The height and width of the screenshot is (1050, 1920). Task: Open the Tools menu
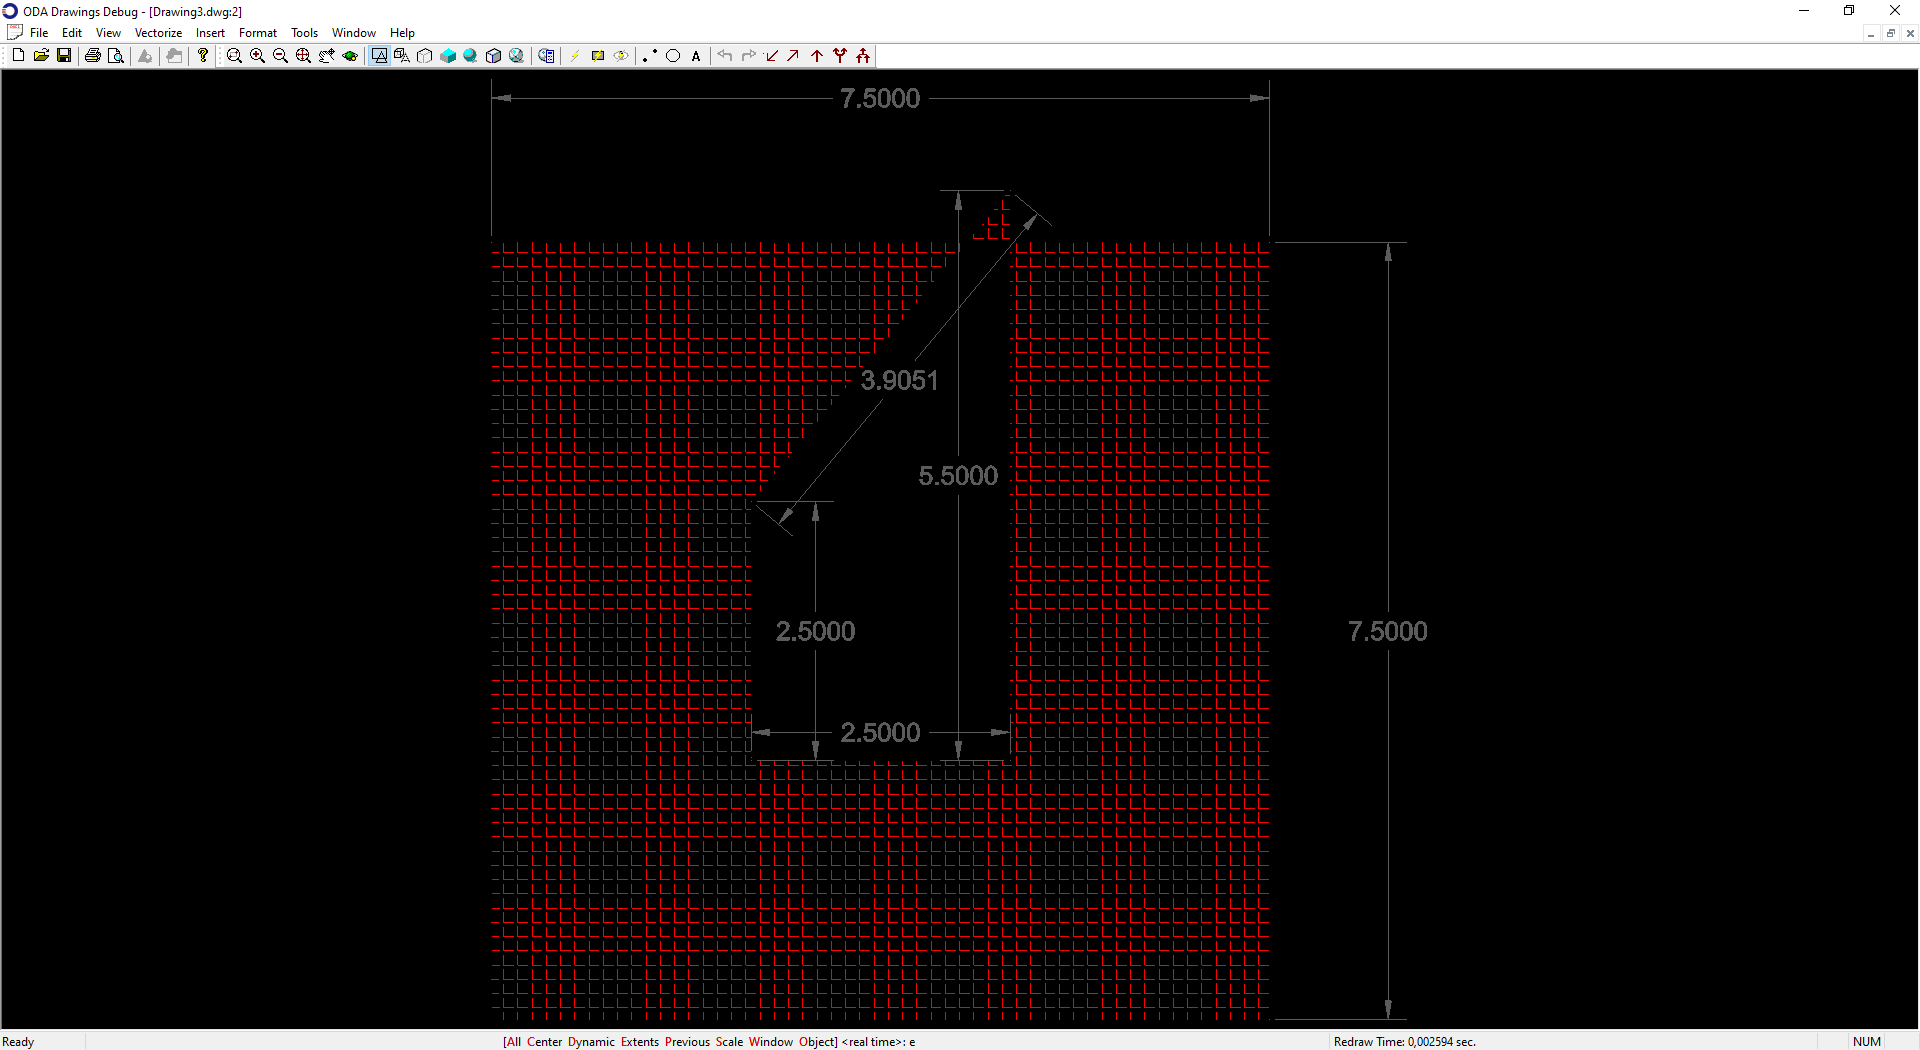point(304,33)
